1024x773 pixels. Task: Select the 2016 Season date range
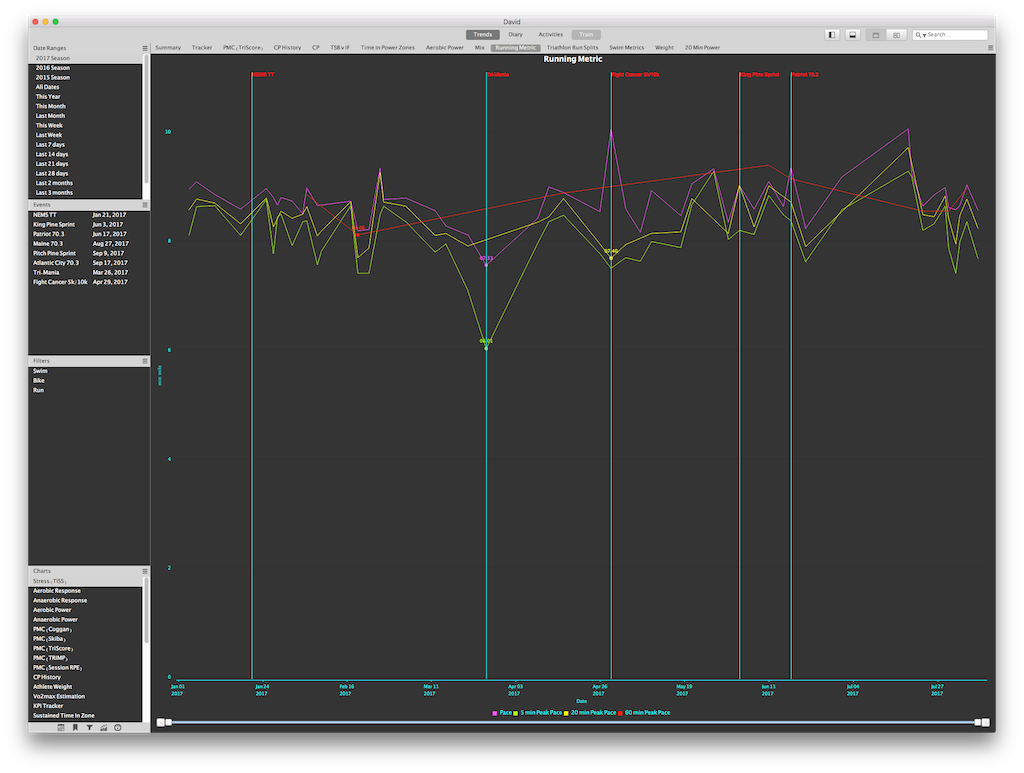[85, 68]
